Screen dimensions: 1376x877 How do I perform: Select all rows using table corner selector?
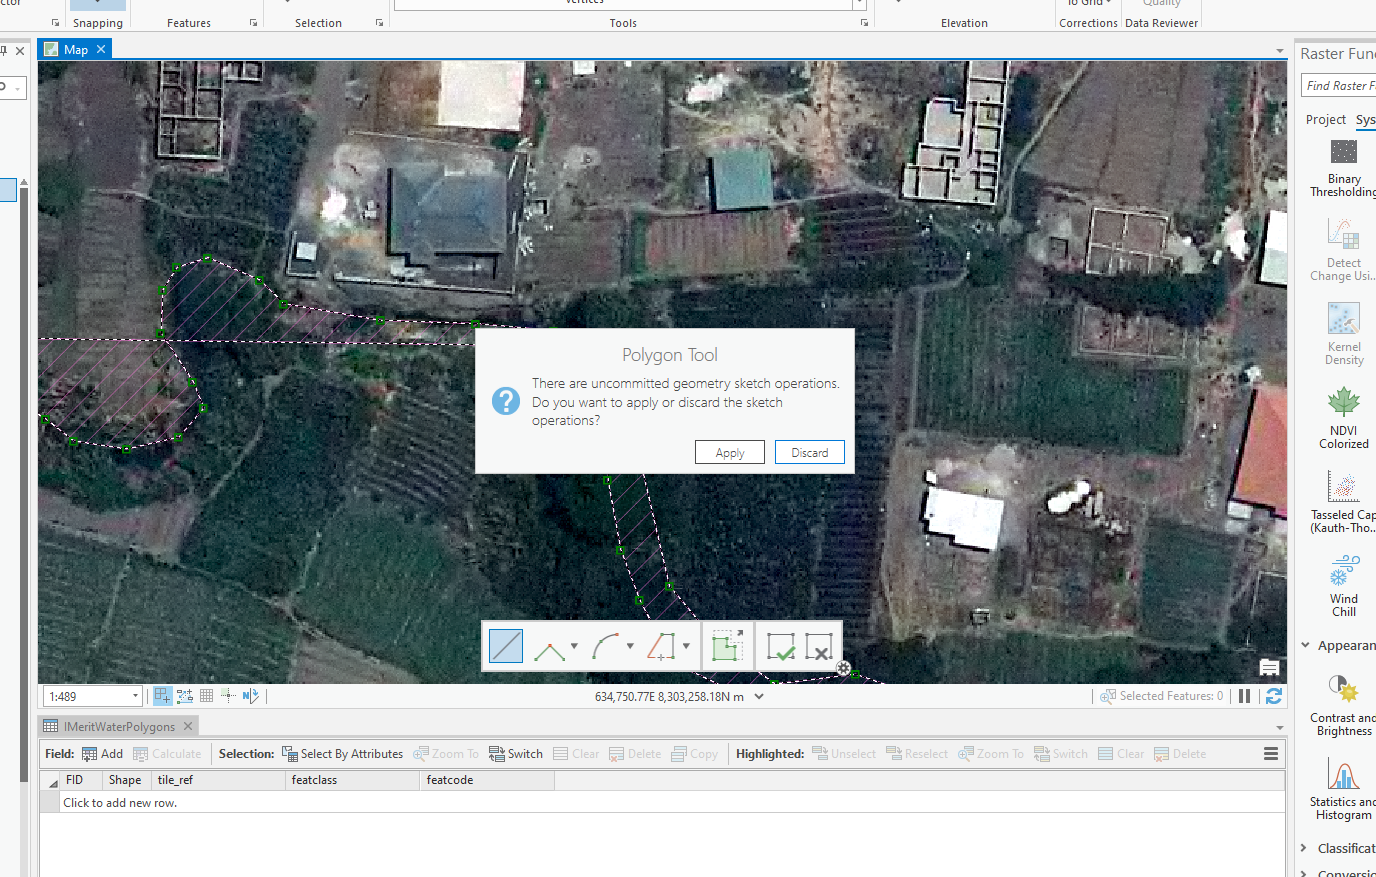click(x=50, y=780)
